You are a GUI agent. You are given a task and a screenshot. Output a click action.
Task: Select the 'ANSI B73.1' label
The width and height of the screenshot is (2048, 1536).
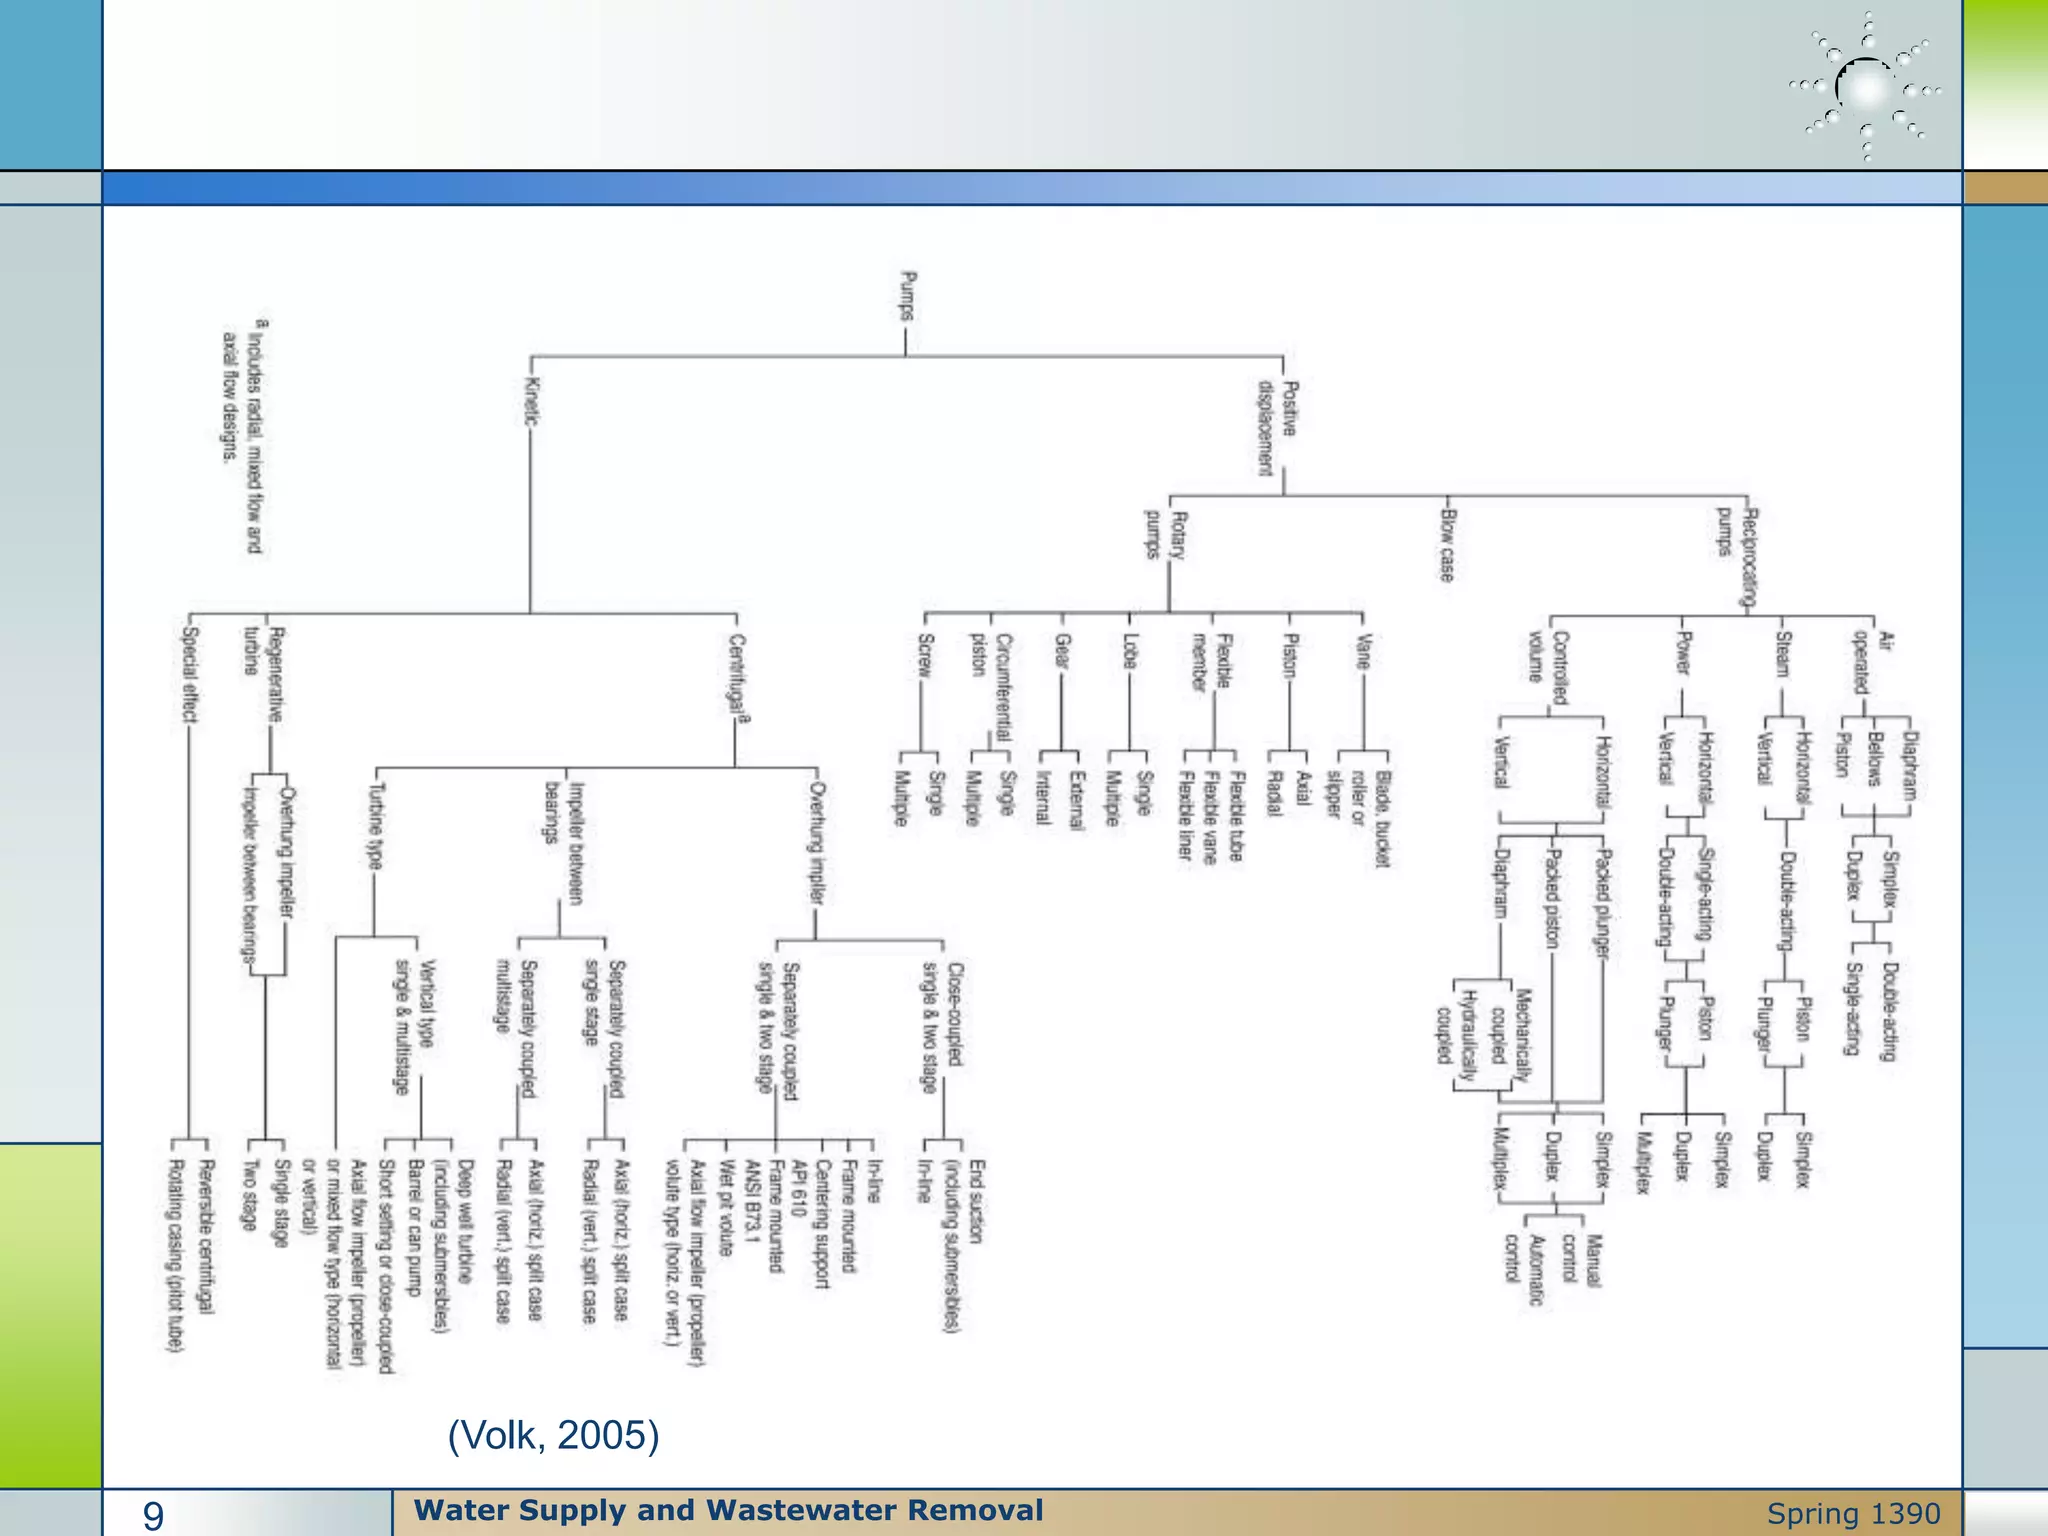[x=752, y=1200]
